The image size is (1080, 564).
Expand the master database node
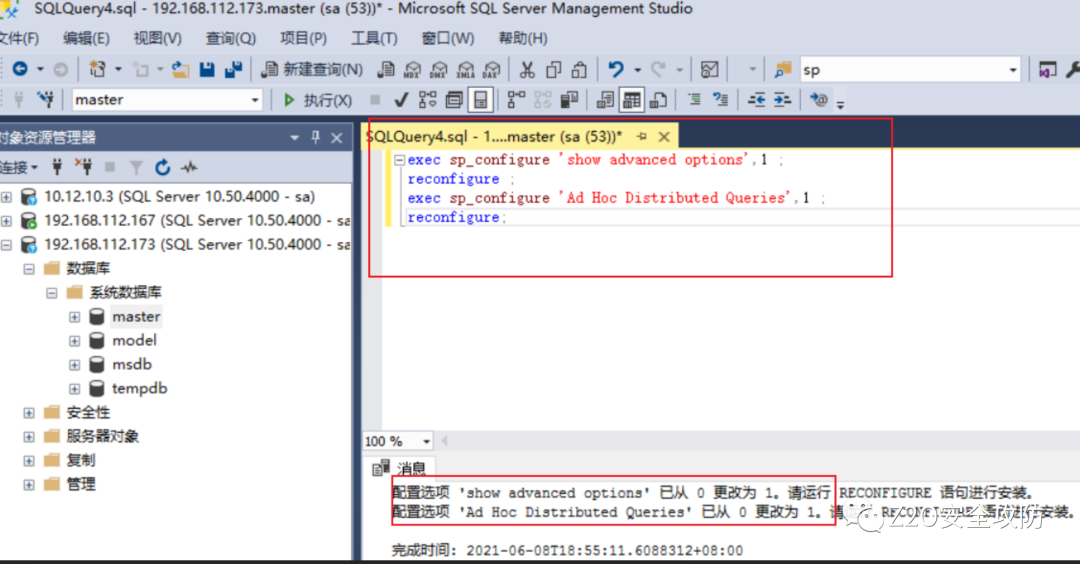(74, 317)
